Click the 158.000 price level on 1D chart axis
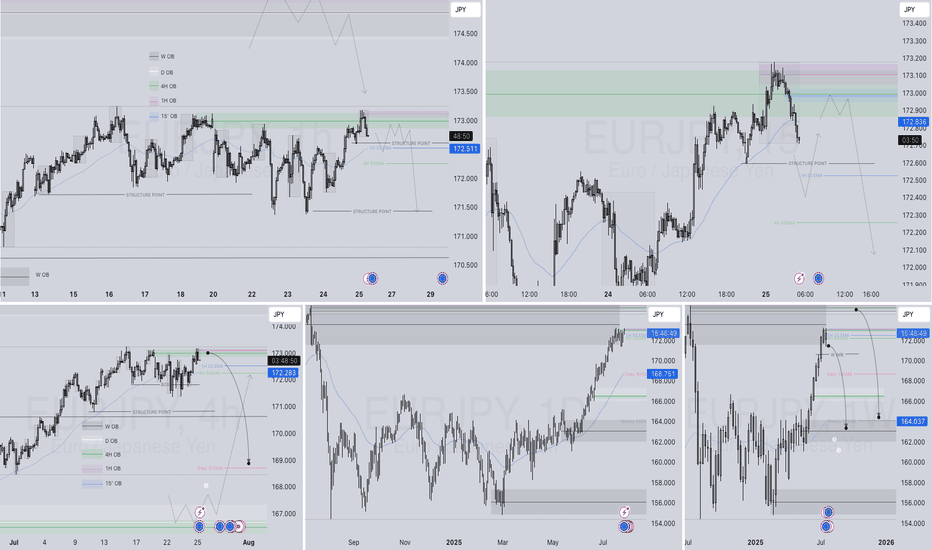This screenshot has width=932, height=550. point(663,483)
